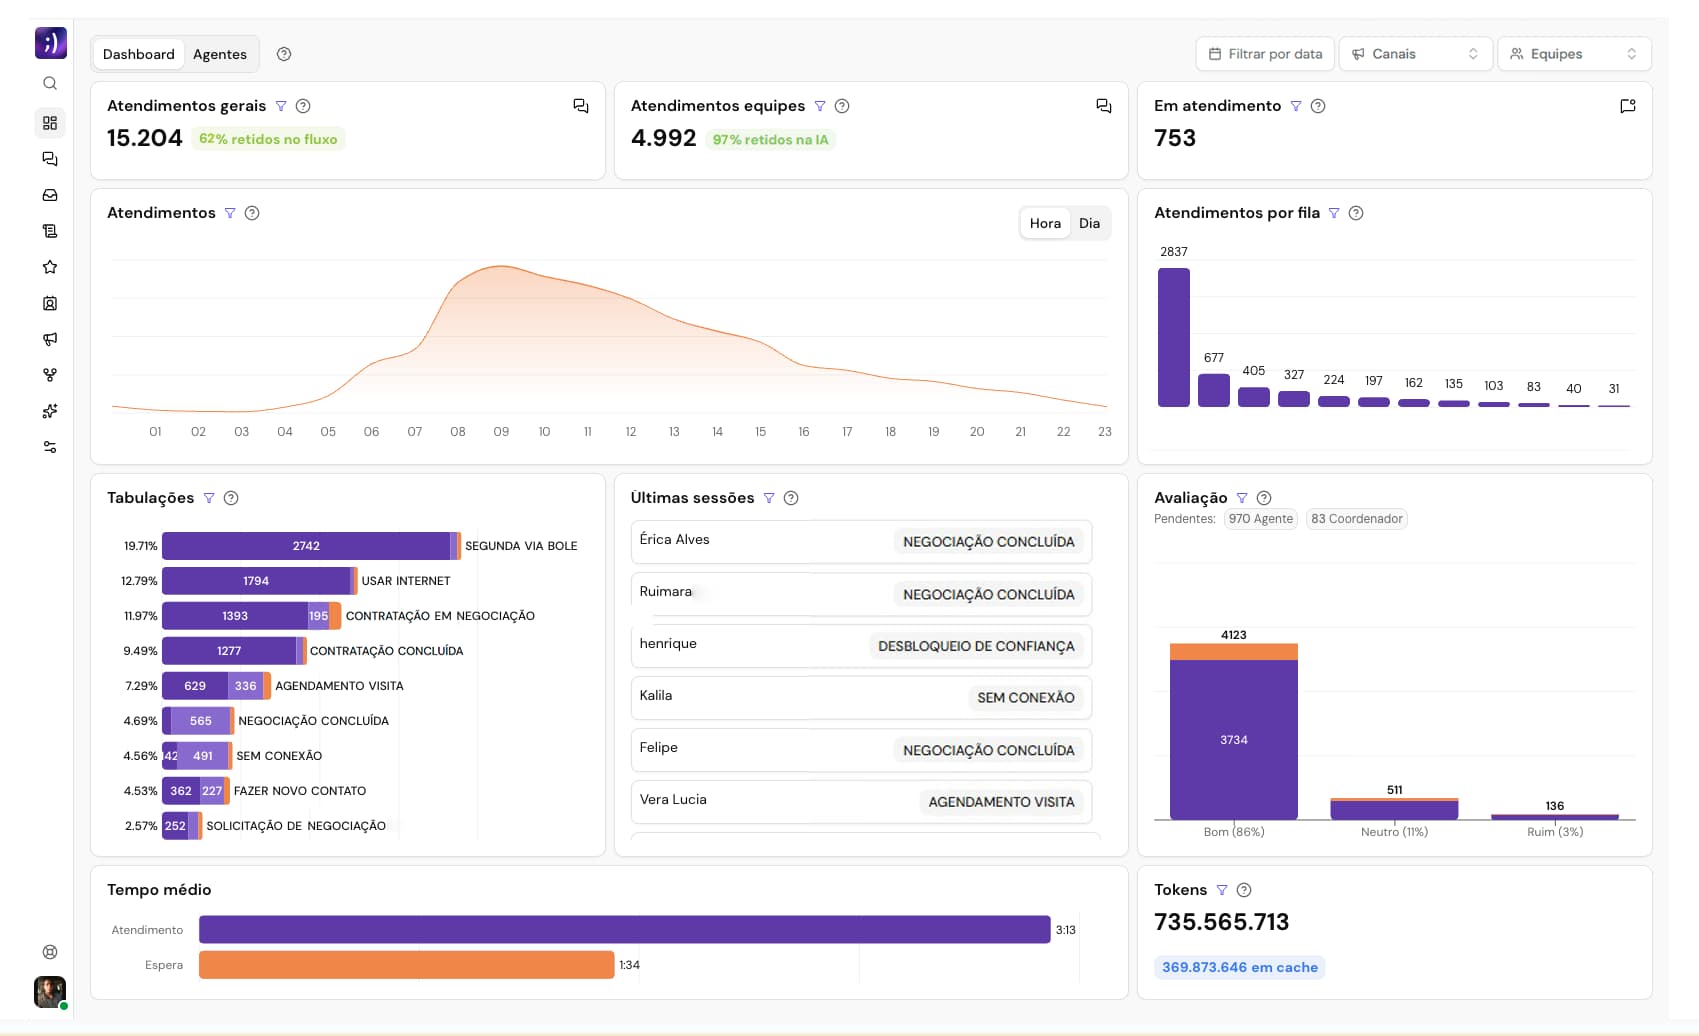The width and height of the screenshot is (1699, 1036).
Task: Select the Dashboard tab
Action: click(138, 54)
